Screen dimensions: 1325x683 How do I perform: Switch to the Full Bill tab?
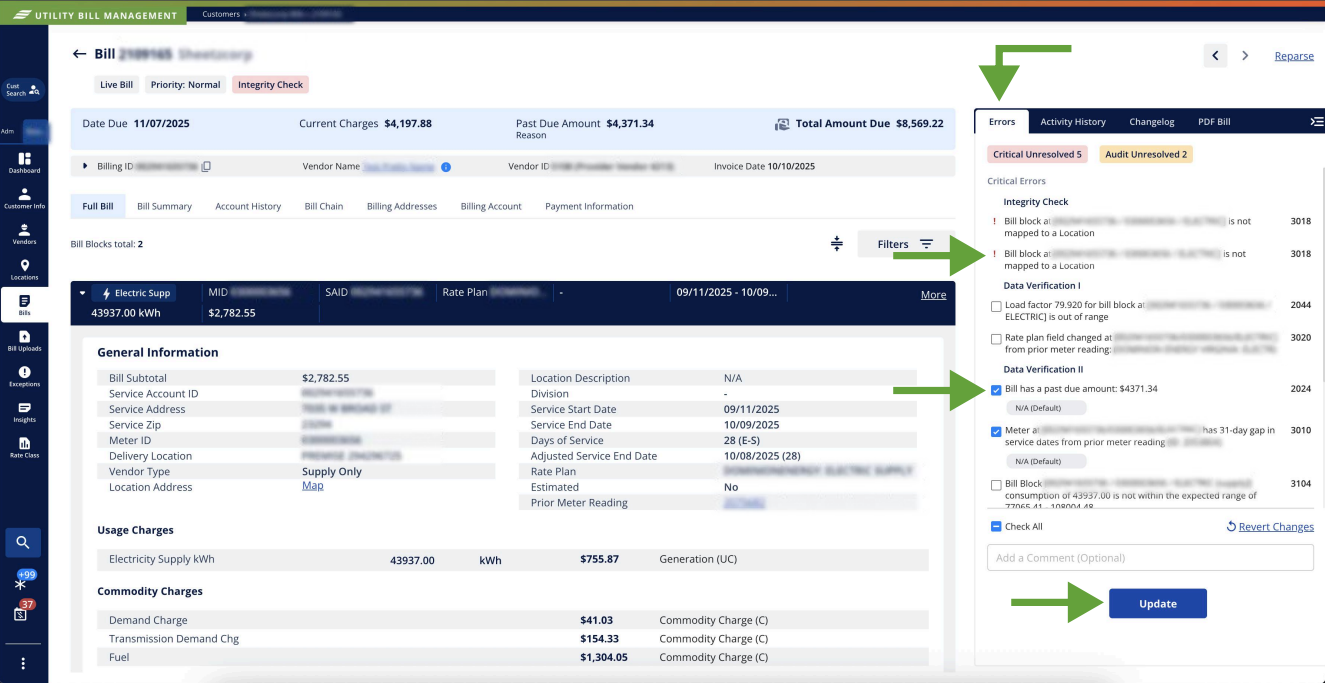pos(98,206)
